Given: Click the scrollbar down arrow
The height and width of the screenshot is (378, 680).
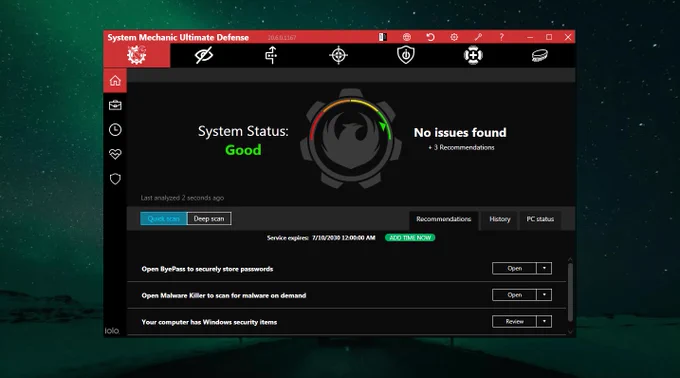Looking at the screenshot, I should point(570,332).
